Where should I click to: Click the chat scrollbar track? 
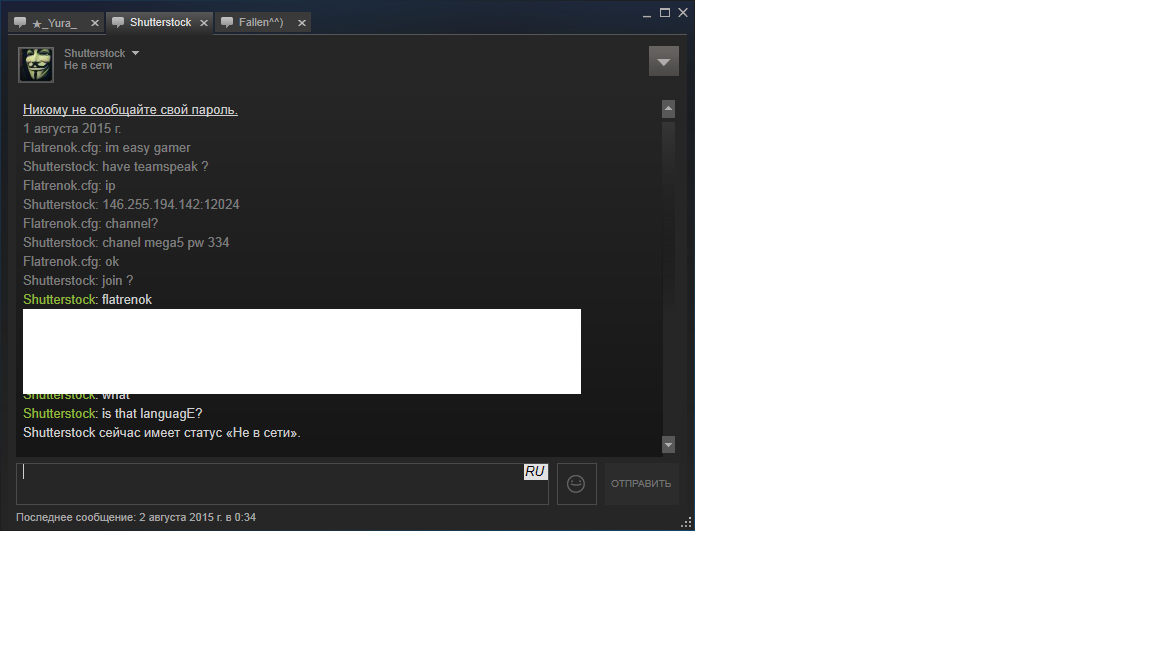669,277
